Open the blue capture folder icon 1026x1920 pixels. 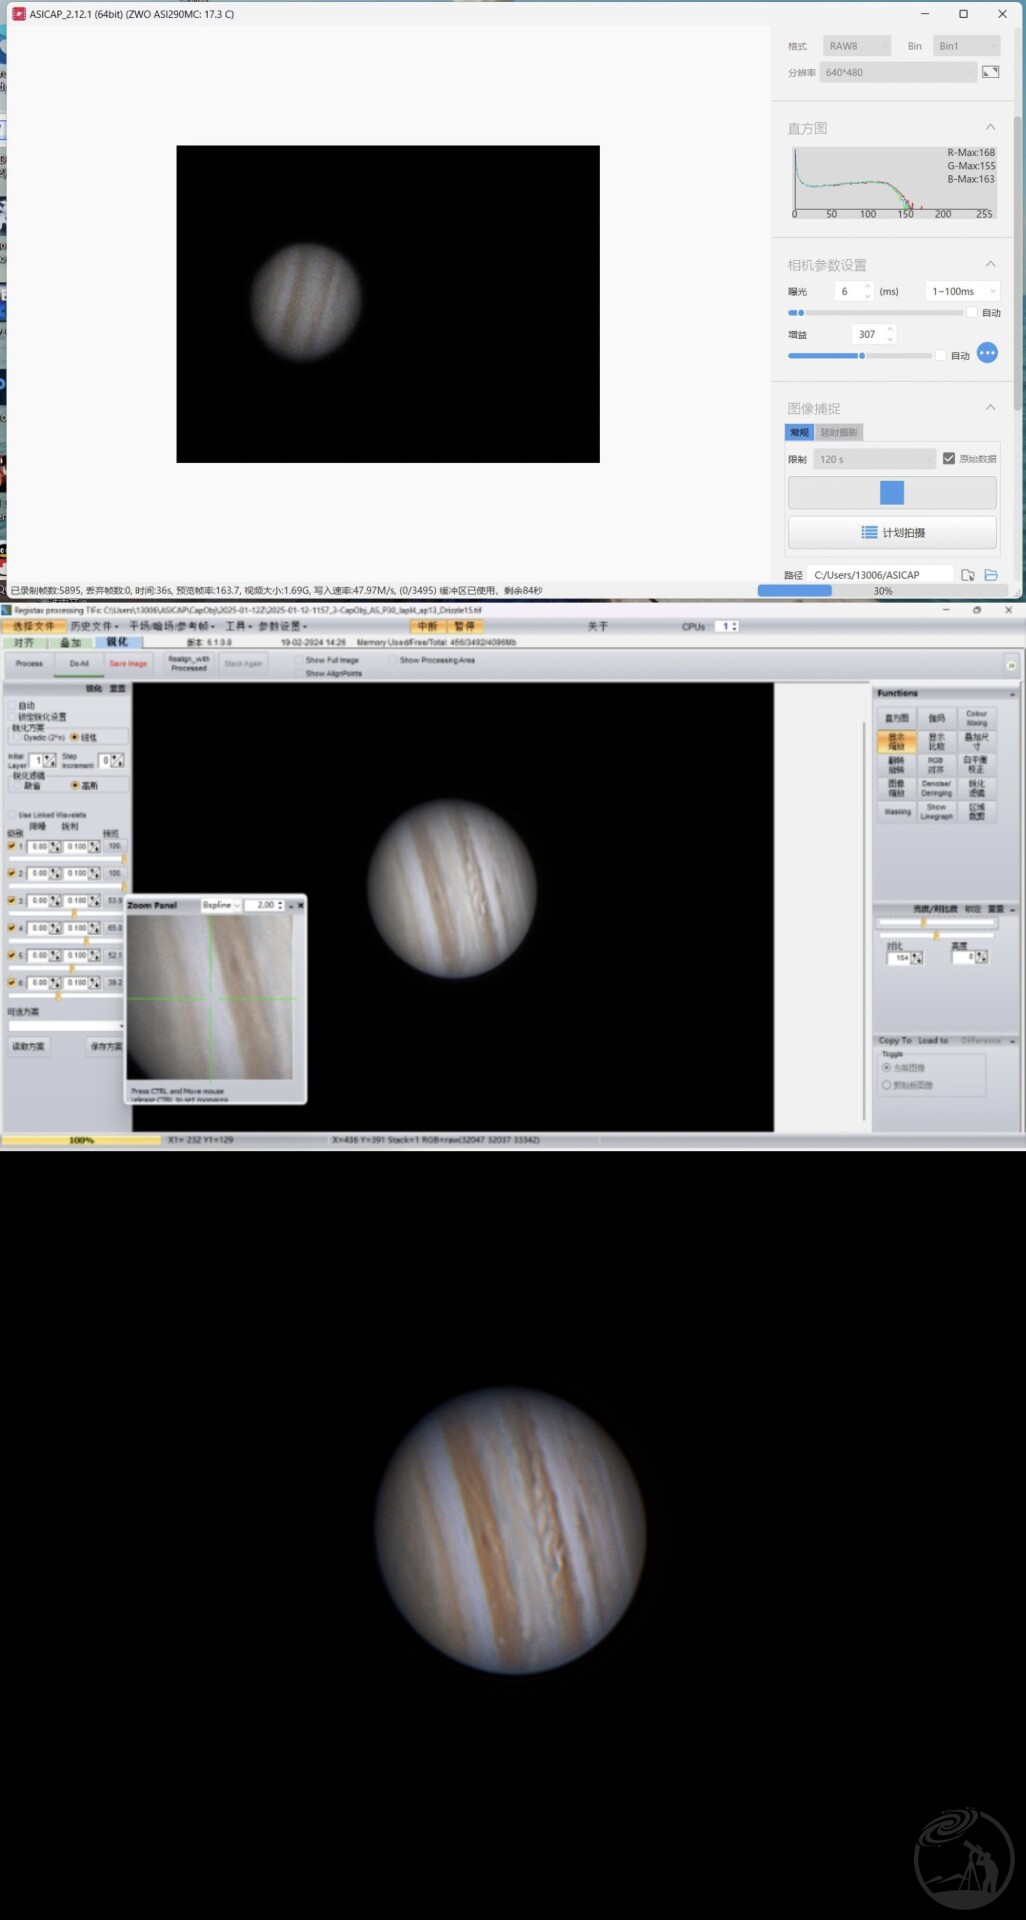click(991, 575)
